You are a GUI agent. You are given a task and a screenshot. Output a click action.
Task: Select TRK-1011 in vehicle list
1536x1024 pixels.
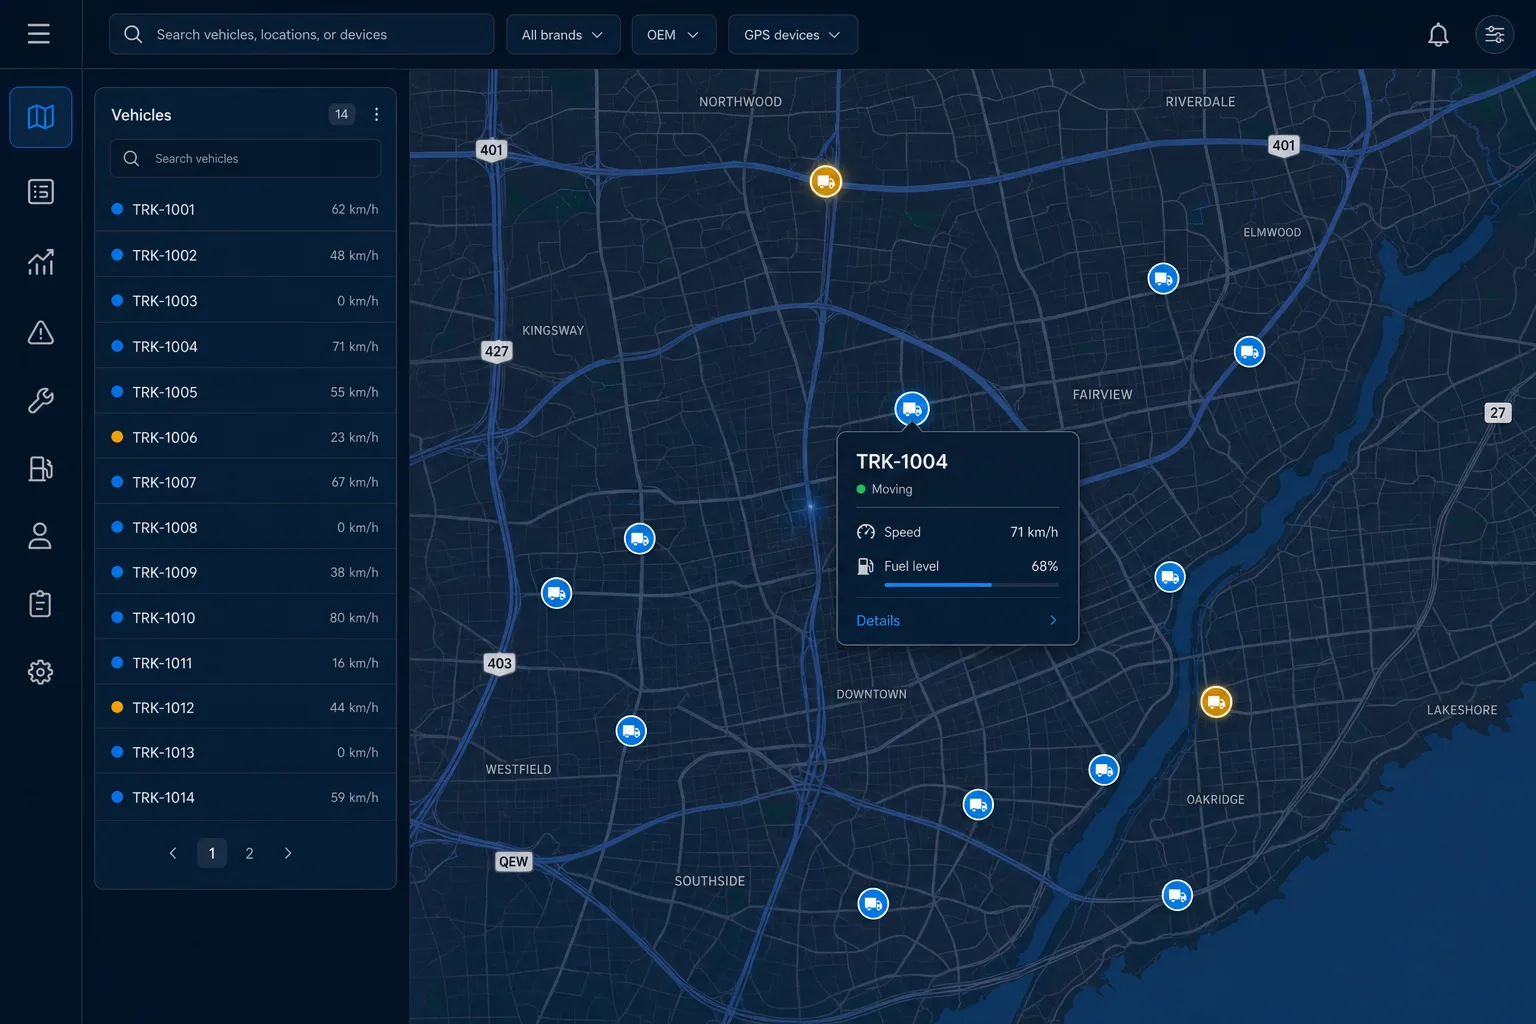tap(245, 662)
